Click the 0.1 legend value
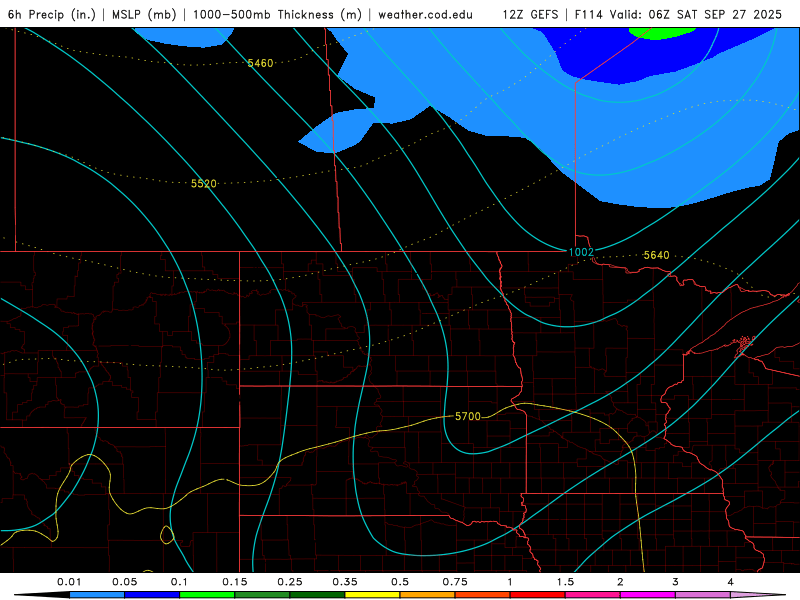Image resolution: width=800 pixels, height=600 pixels. [x=179, y=582]
